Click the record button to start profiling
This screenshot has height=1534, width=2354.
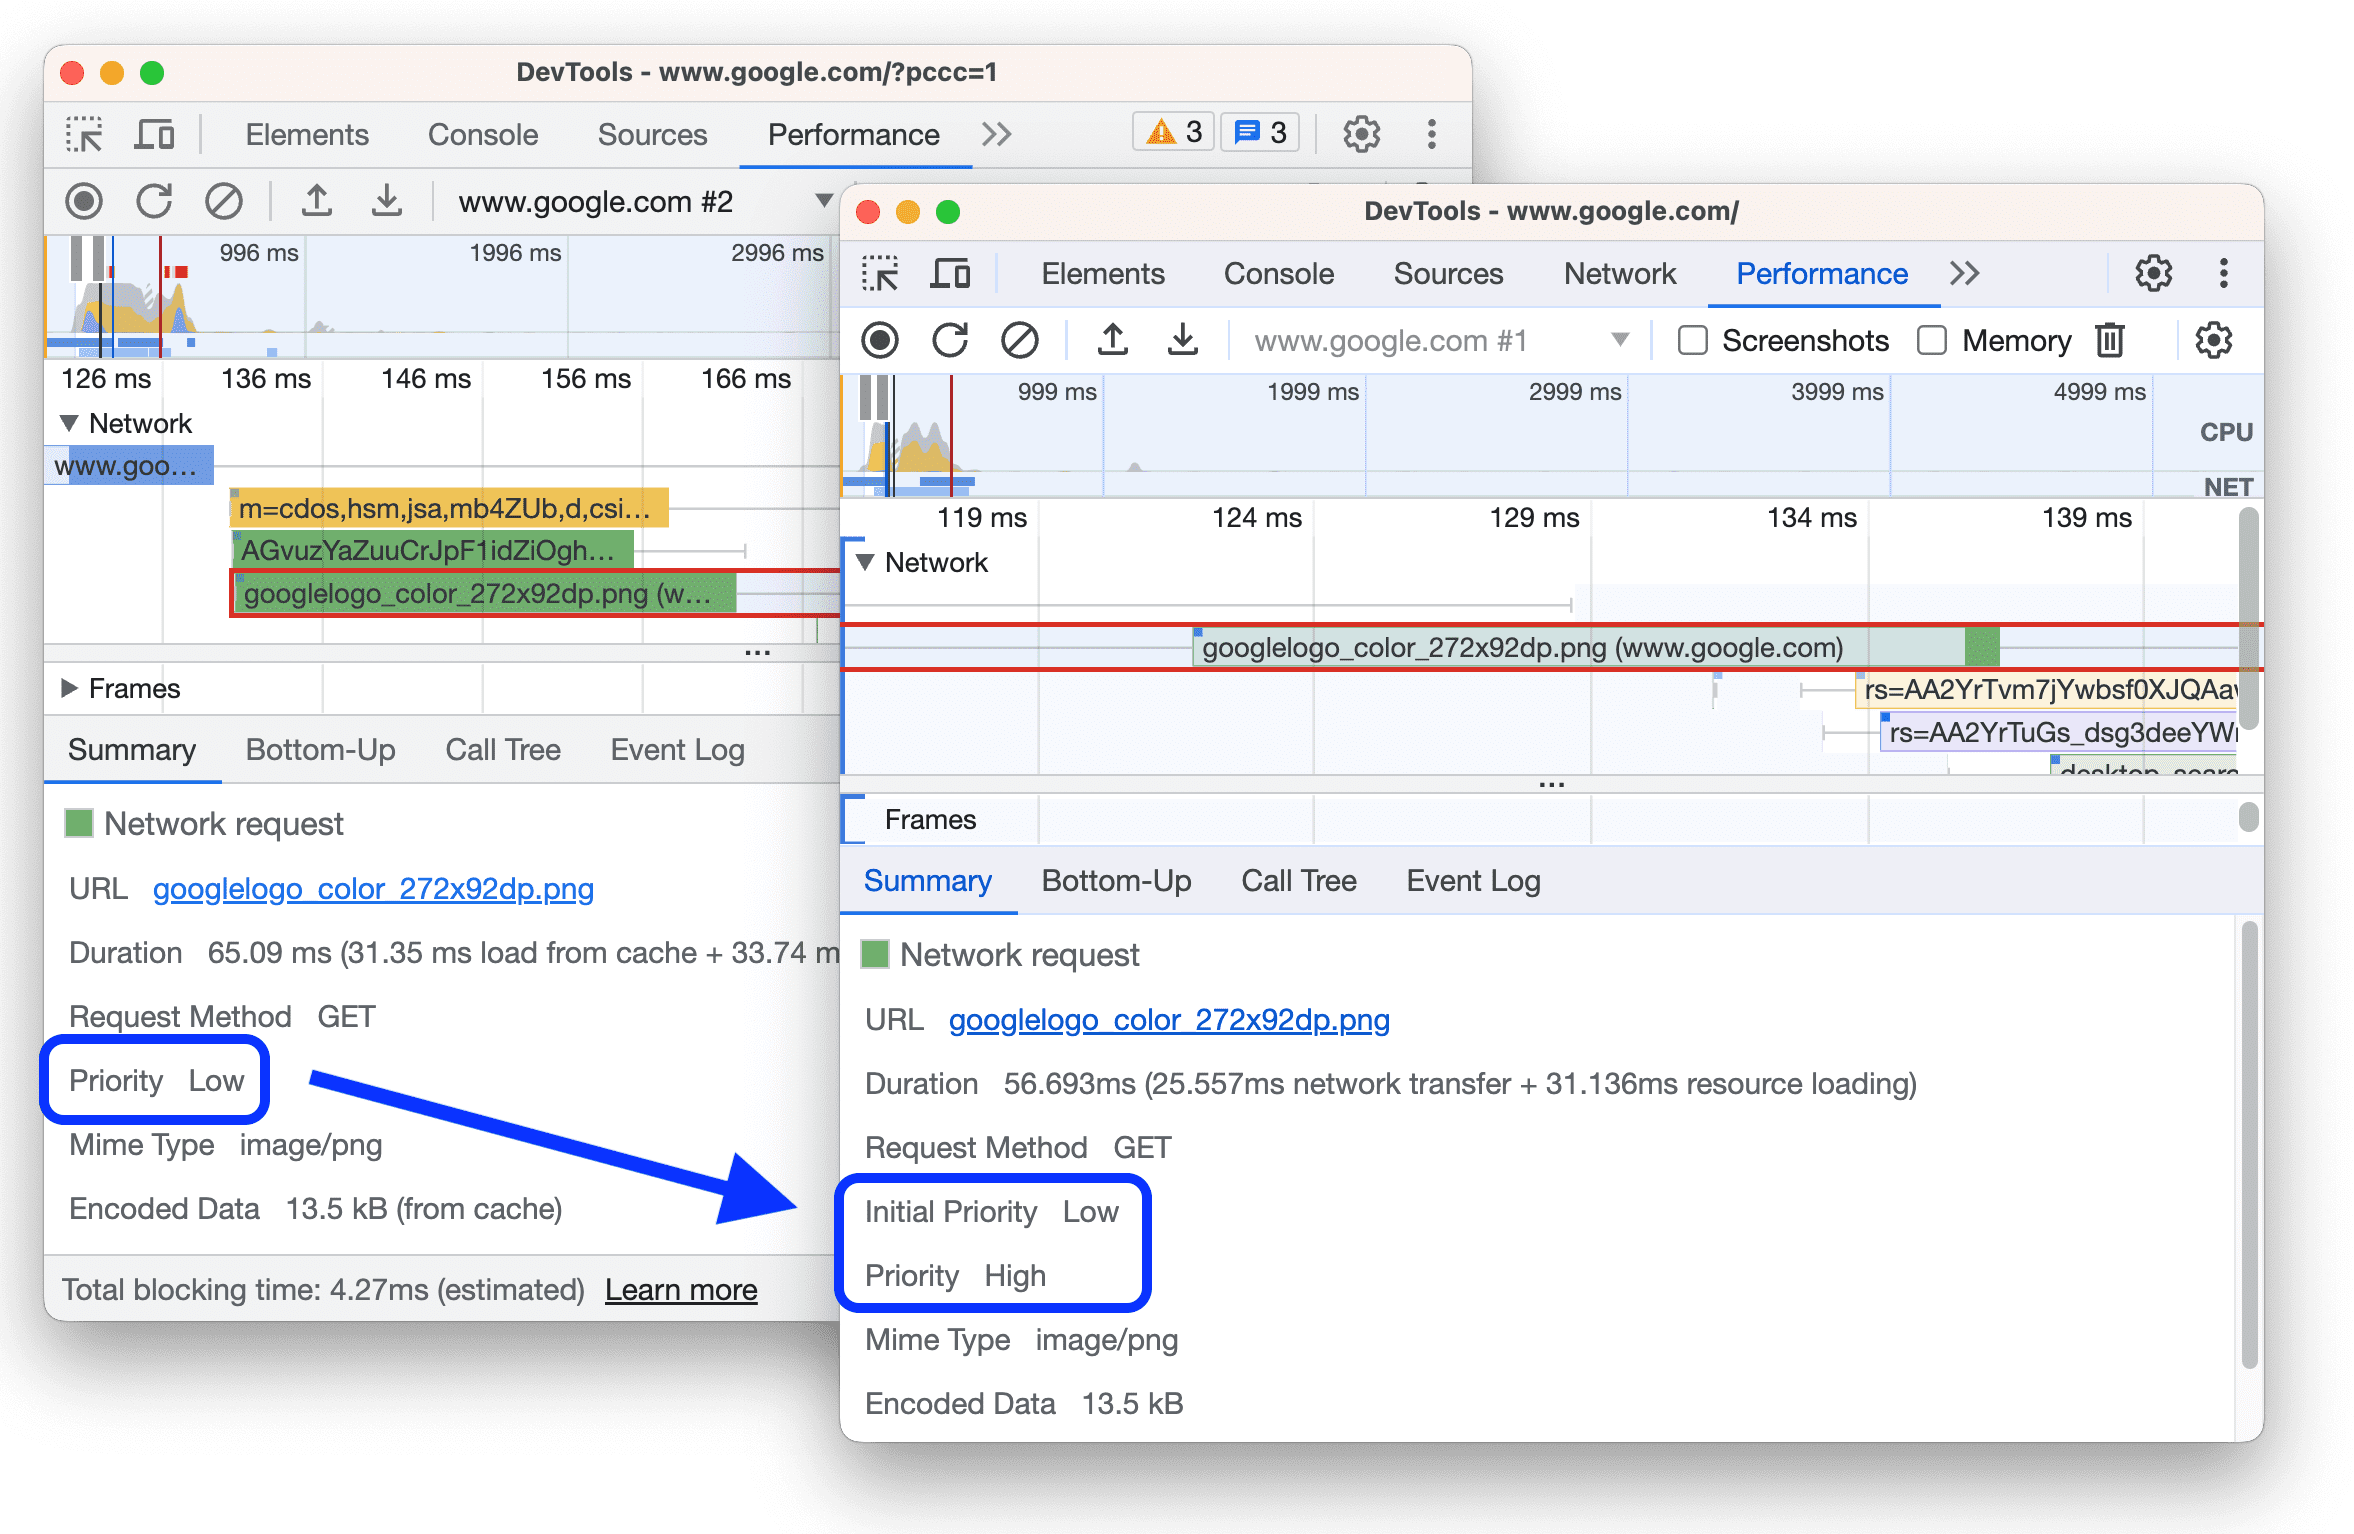tap(877, 338)
